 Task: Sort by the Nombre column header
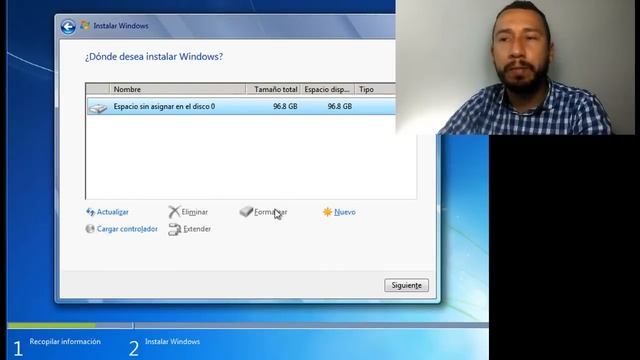click(178, 89)
